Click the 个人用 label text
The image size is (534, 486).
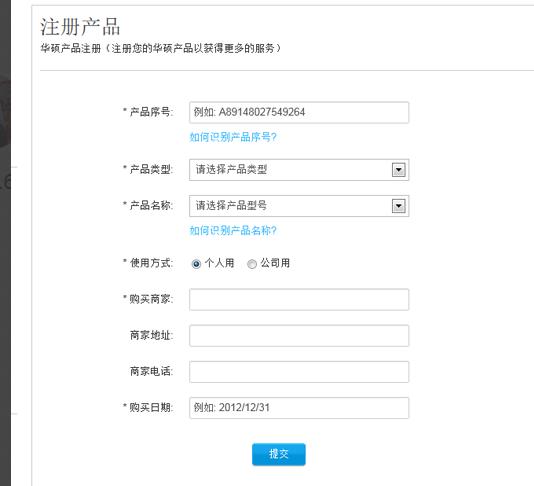(x=219, y=263)
